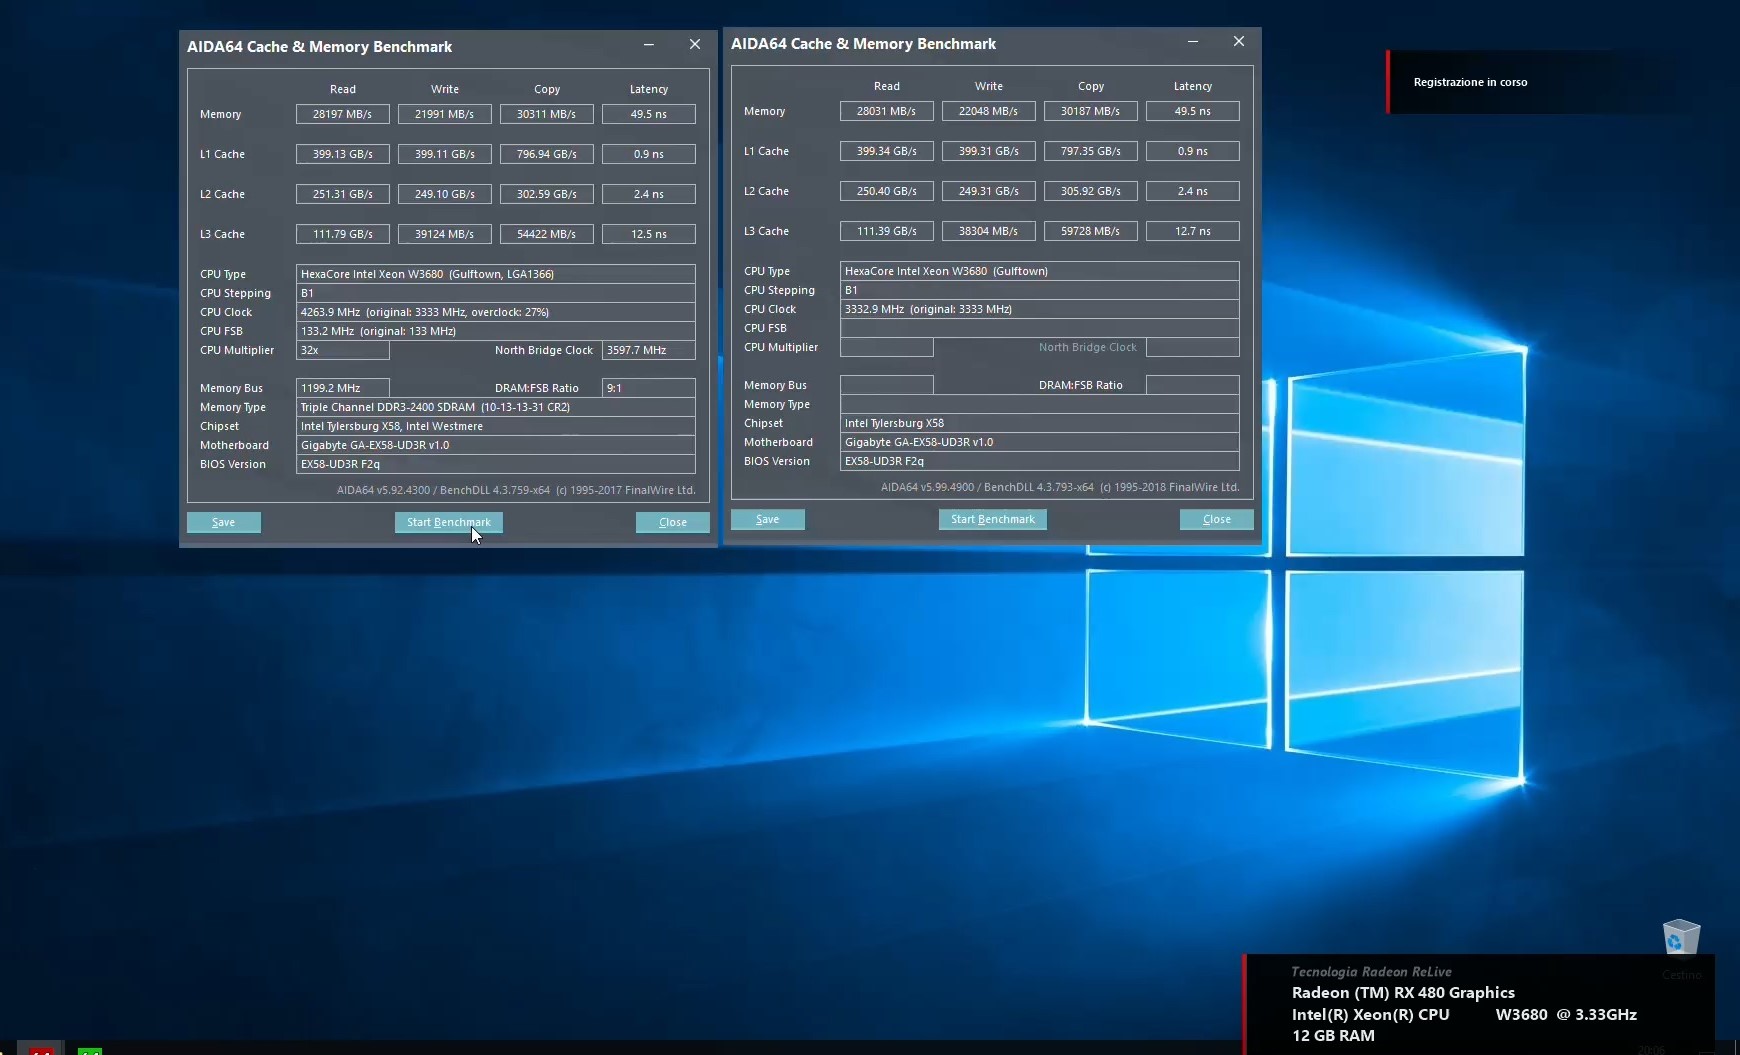Click the empty Memory Type field in right window

point(1040,404)
